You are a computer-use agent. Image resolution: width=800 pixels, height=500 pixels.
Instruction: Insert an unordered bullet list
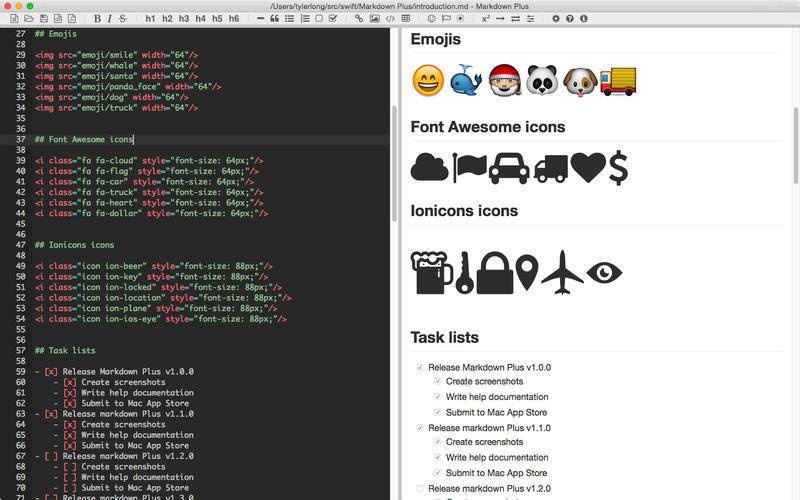point(289,18)
